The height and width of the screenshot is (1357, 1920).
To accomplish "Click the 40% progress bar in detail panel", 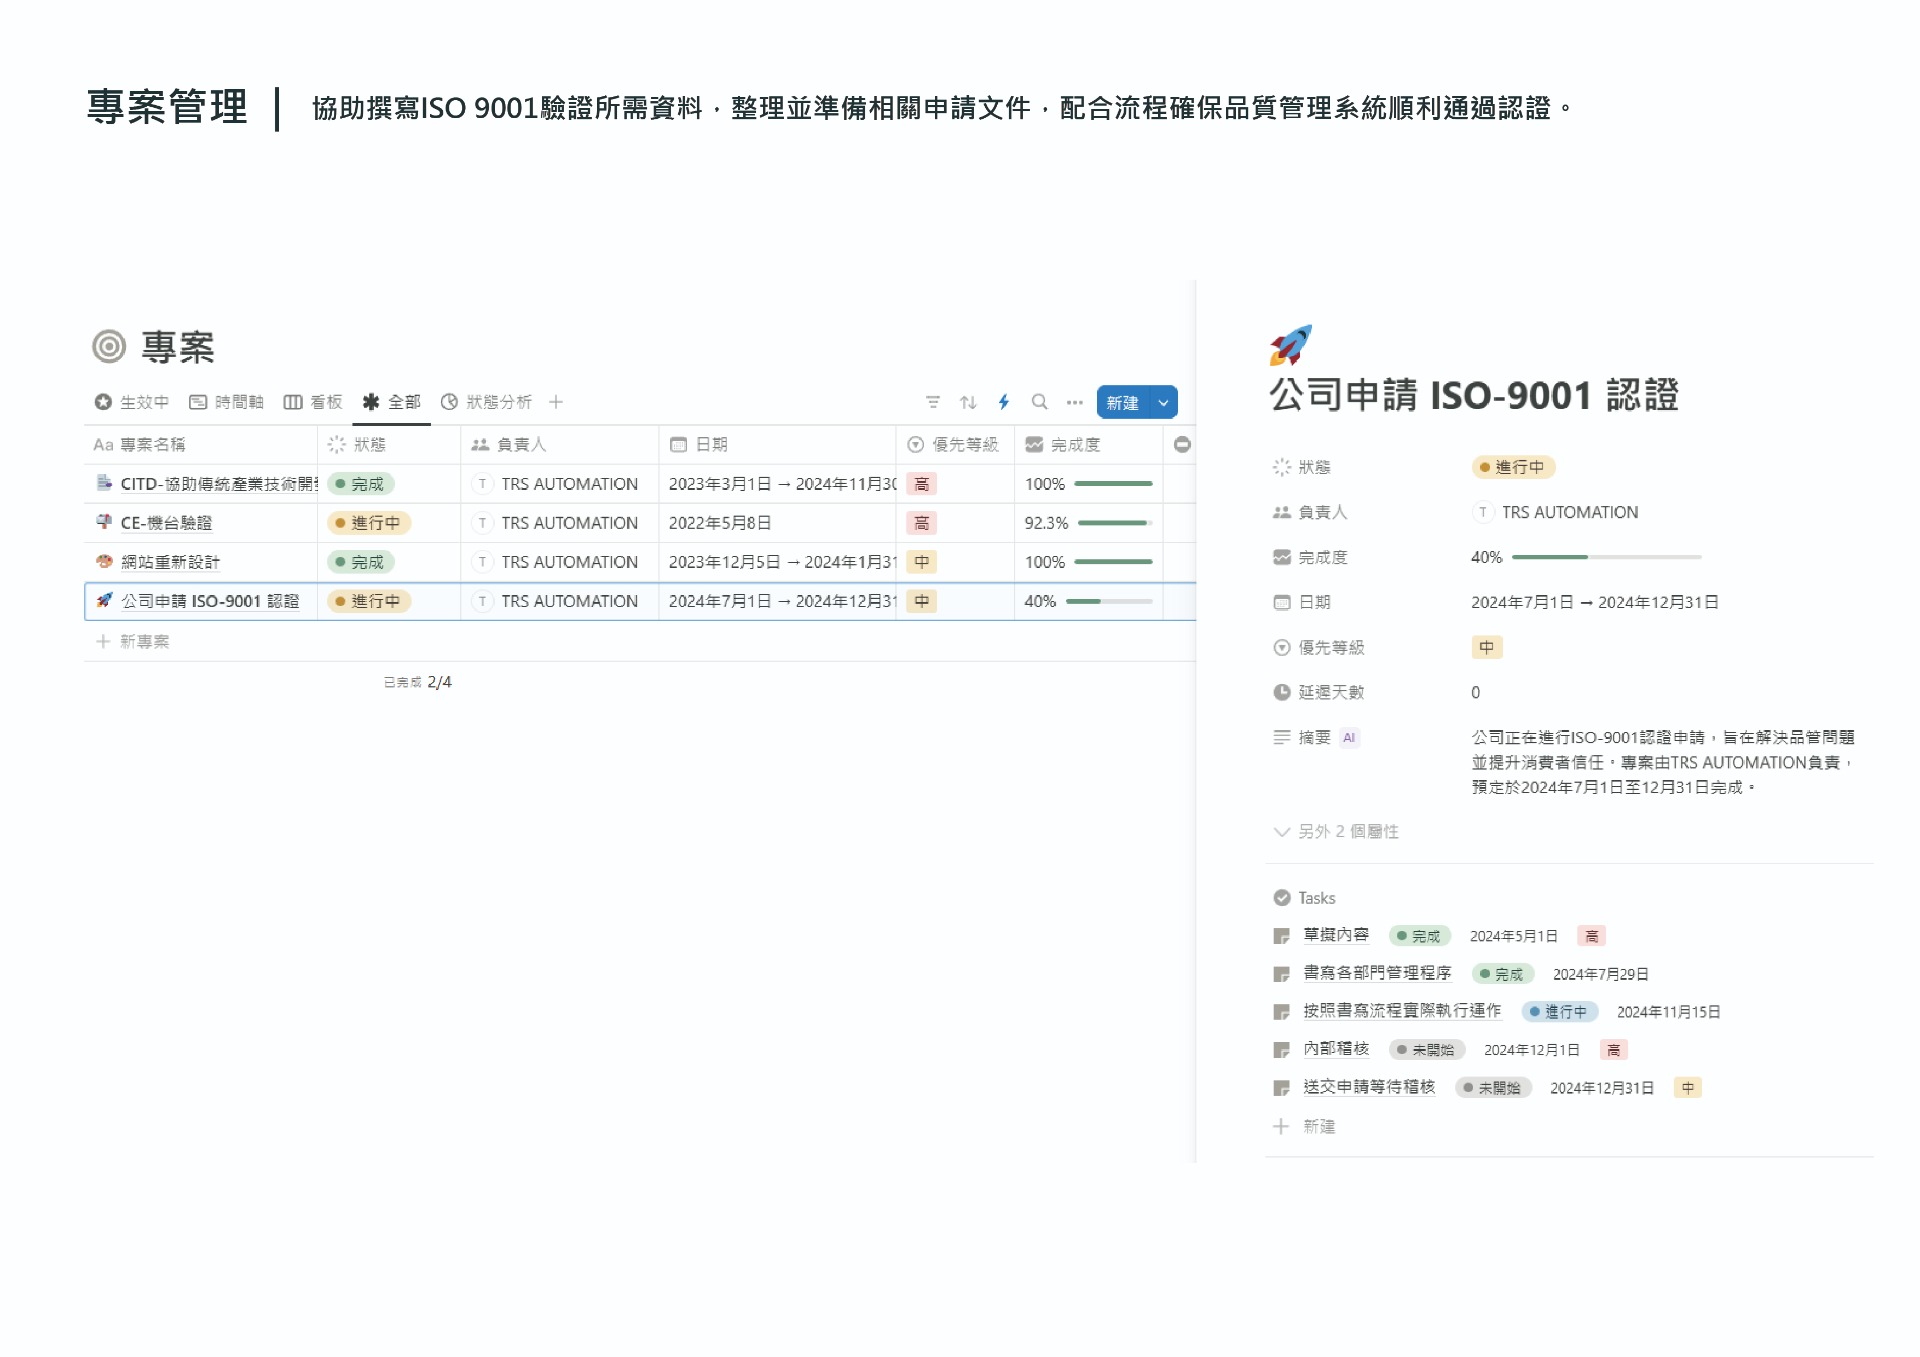I will (1605, 557).
